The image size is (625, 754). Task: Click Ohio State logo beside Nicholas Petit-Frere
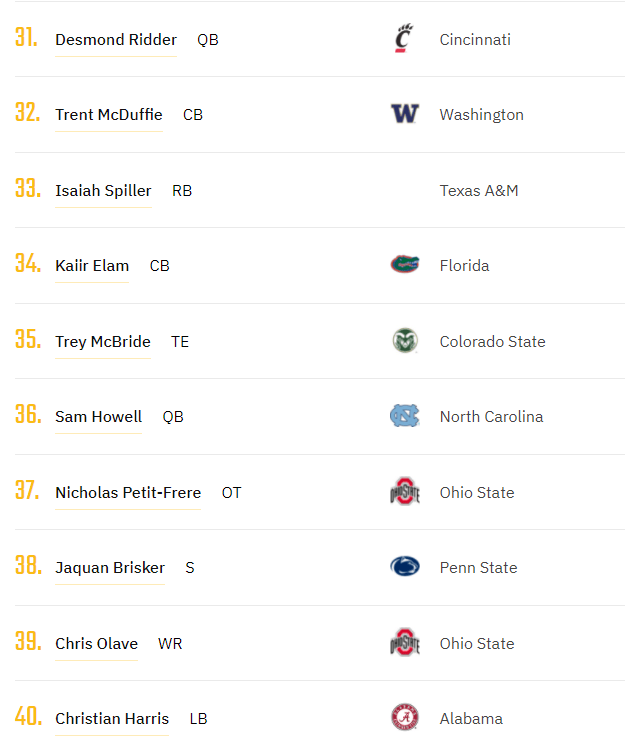(x=404, y=492)
